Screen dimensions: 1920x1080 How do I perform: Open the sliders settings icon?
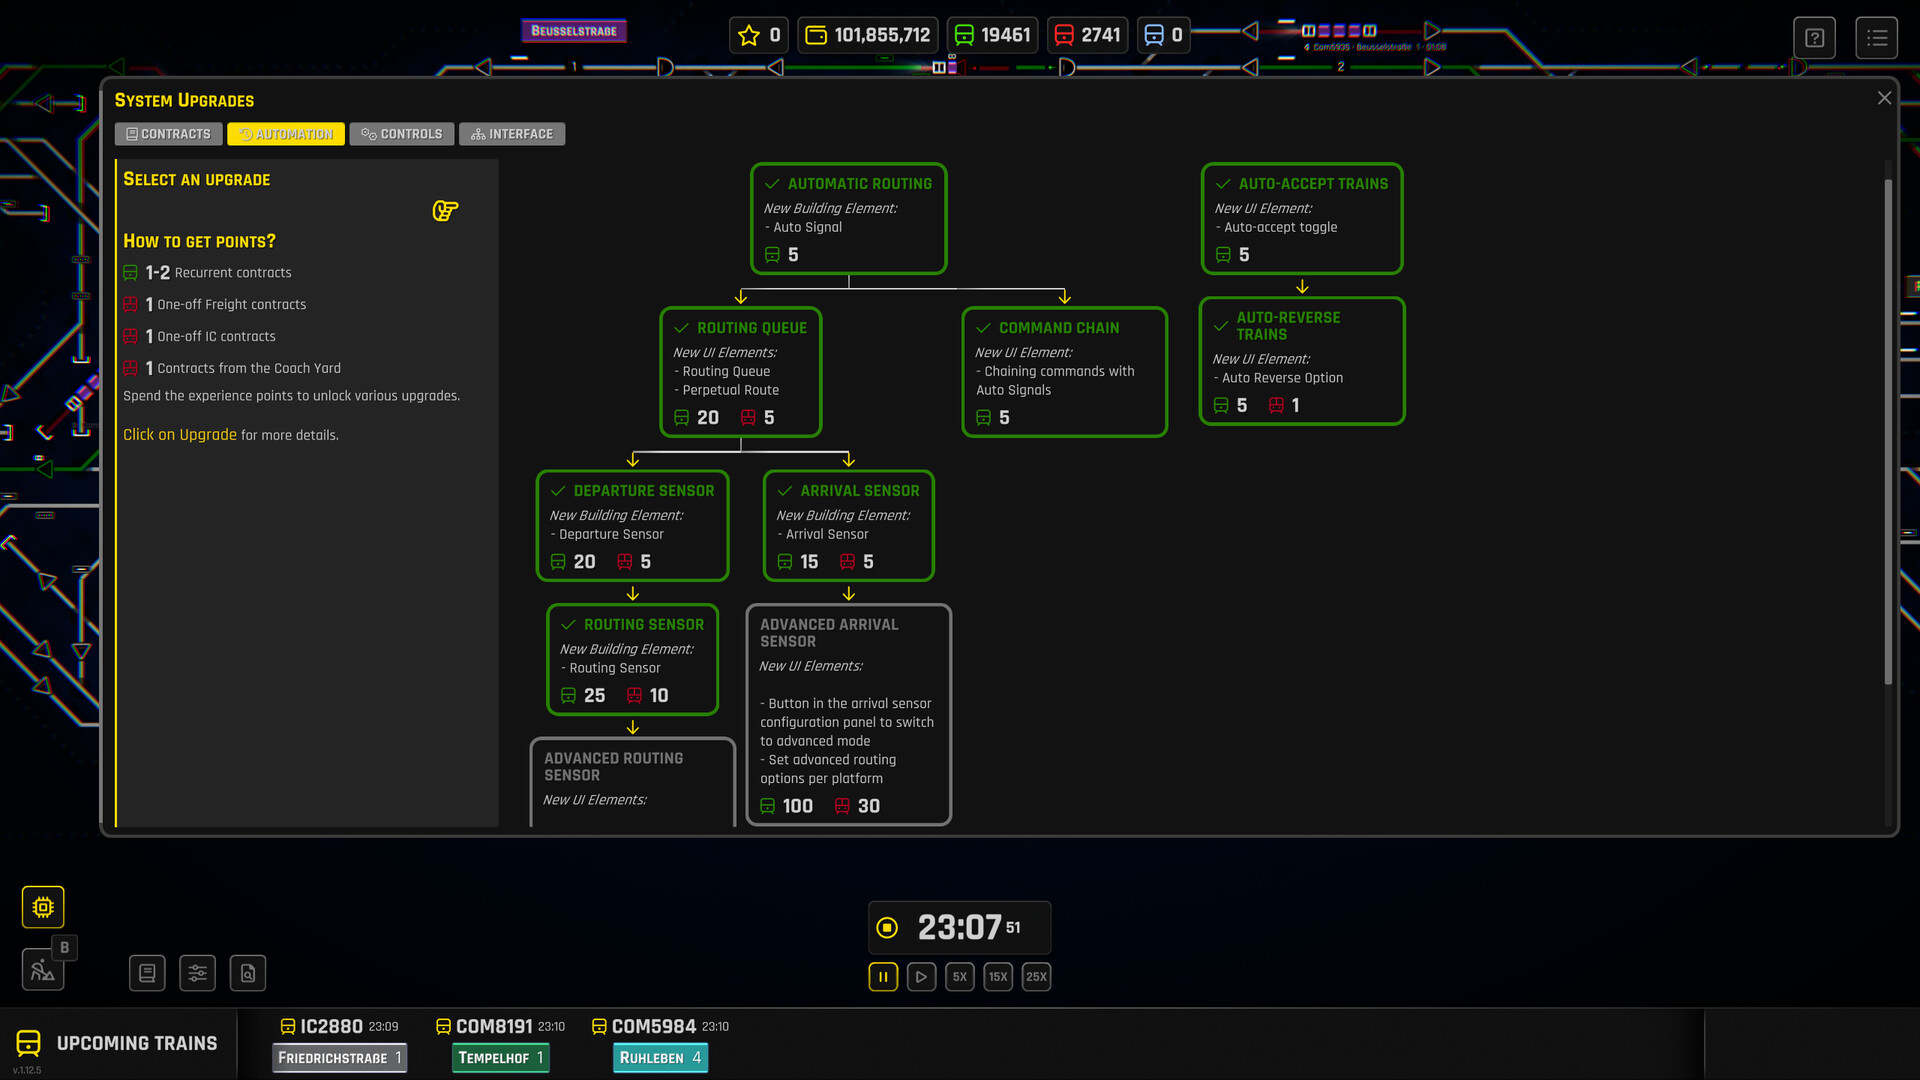(x=197, y=973)
